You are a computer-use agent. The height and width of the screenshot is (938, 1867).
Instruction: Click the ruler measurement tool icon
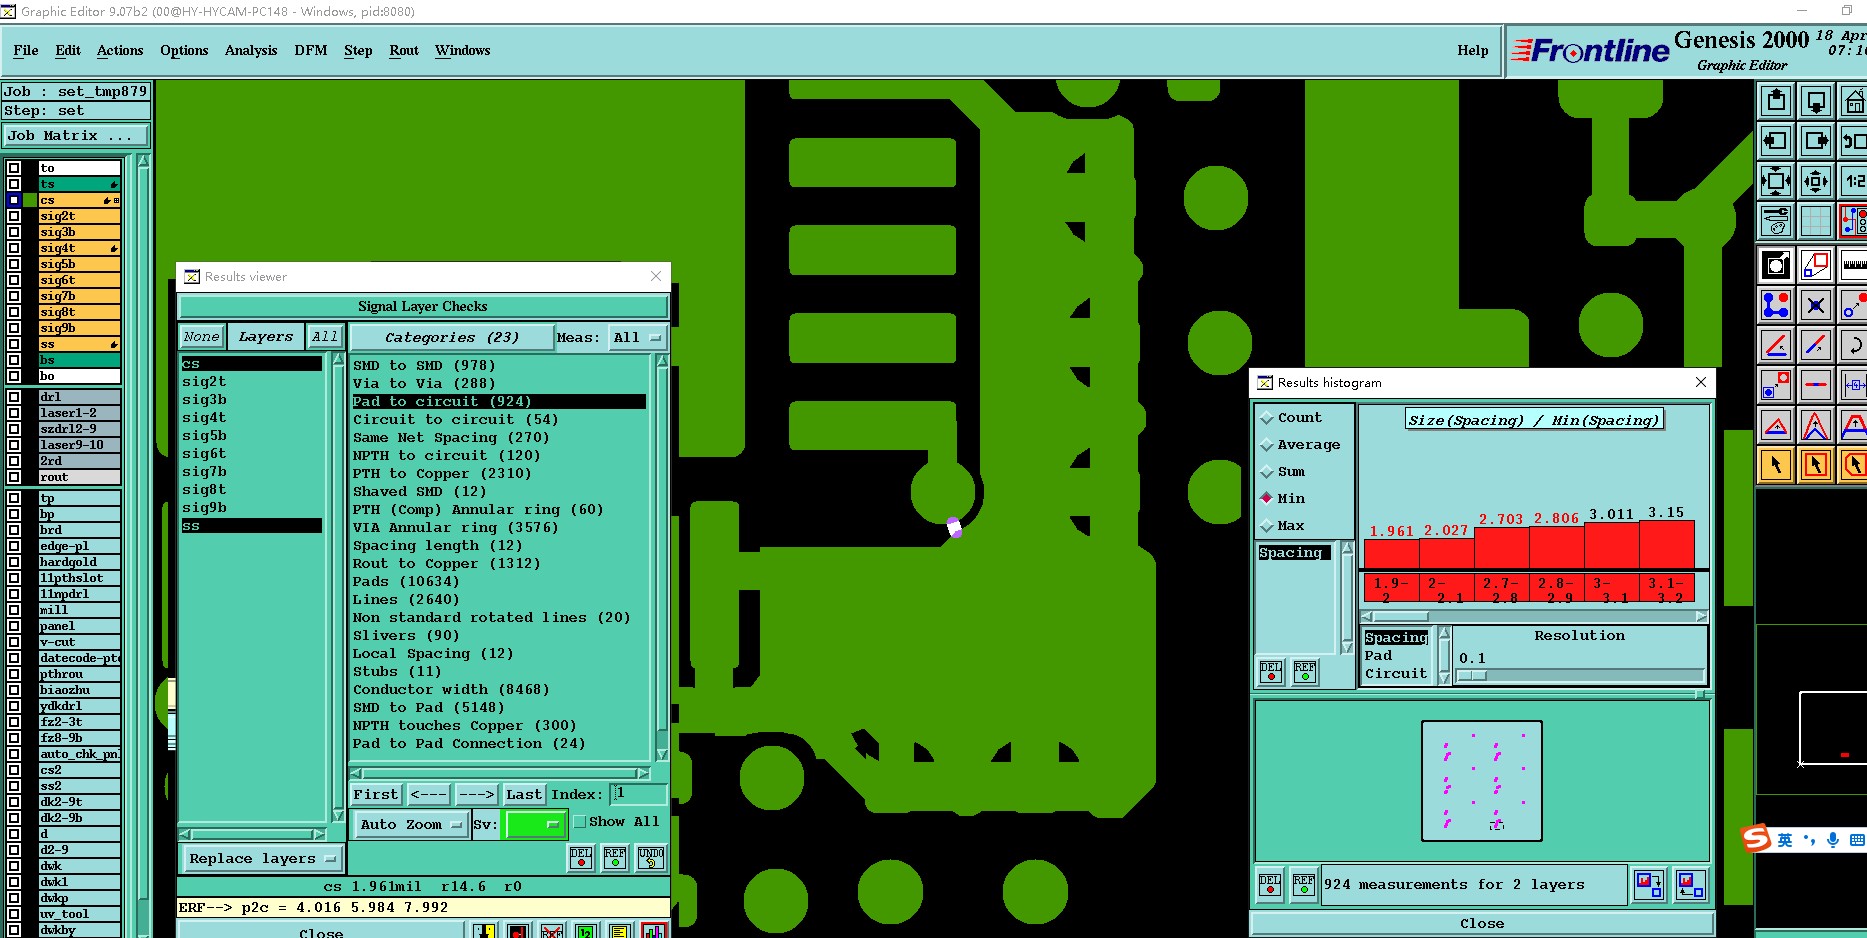[1853, 265]
